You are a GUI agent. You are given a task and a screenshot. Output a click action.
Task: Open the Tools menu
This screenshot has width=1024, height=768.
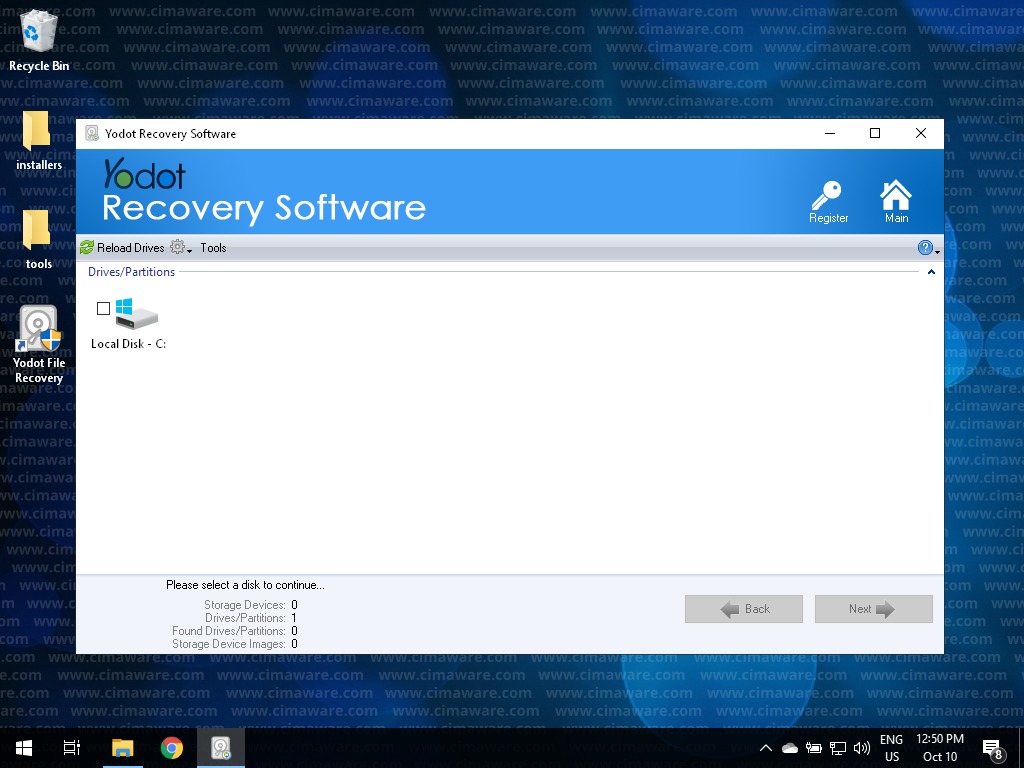[x=213, y=248]
